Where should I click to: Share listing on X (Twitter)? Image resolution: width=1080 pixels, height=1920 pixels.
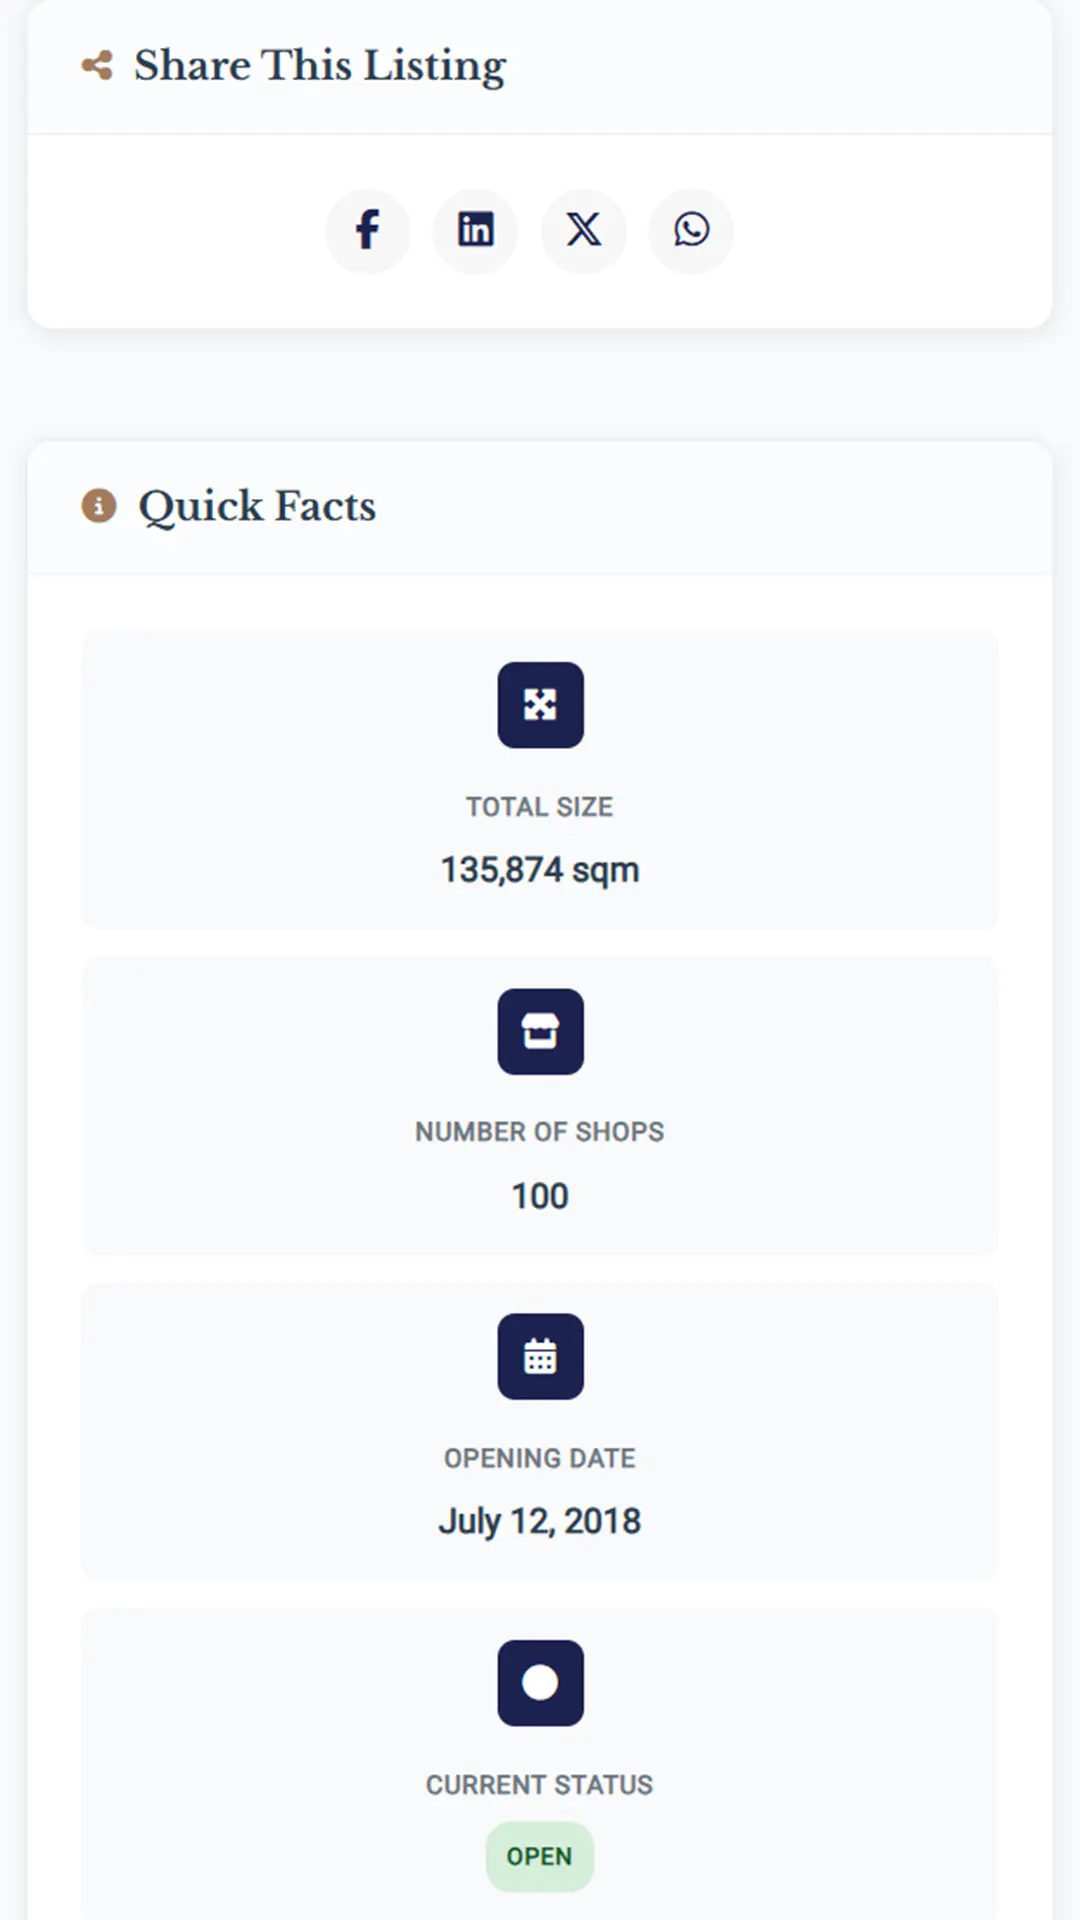[x=584, y=231]
